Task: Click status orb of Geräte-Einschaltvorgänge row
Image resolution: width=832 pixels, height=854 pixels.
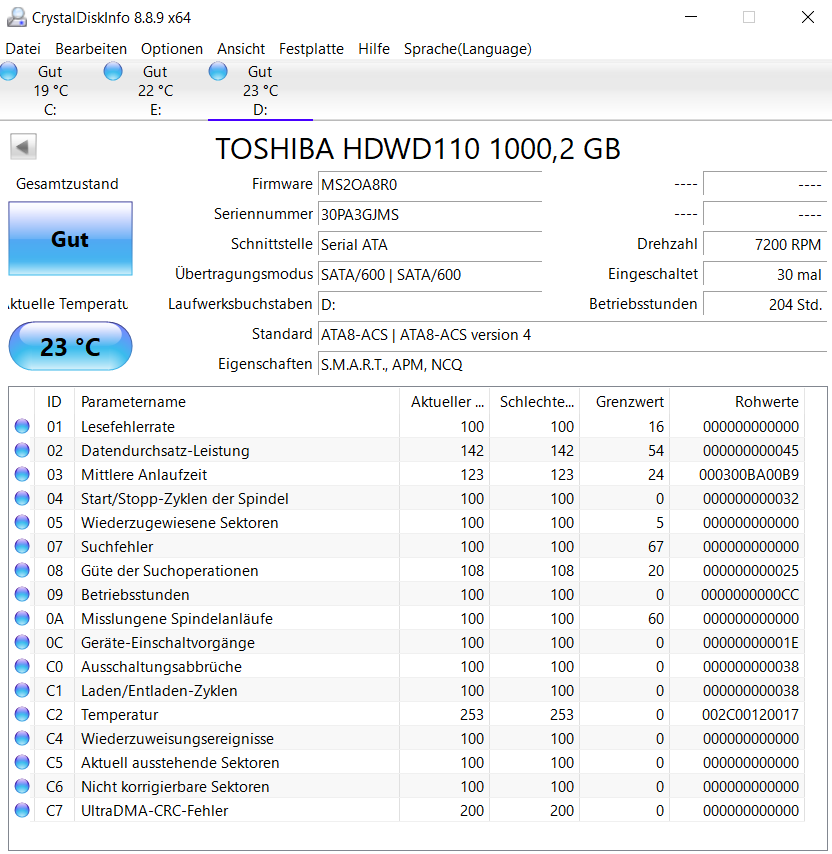Action: point(22,642)
